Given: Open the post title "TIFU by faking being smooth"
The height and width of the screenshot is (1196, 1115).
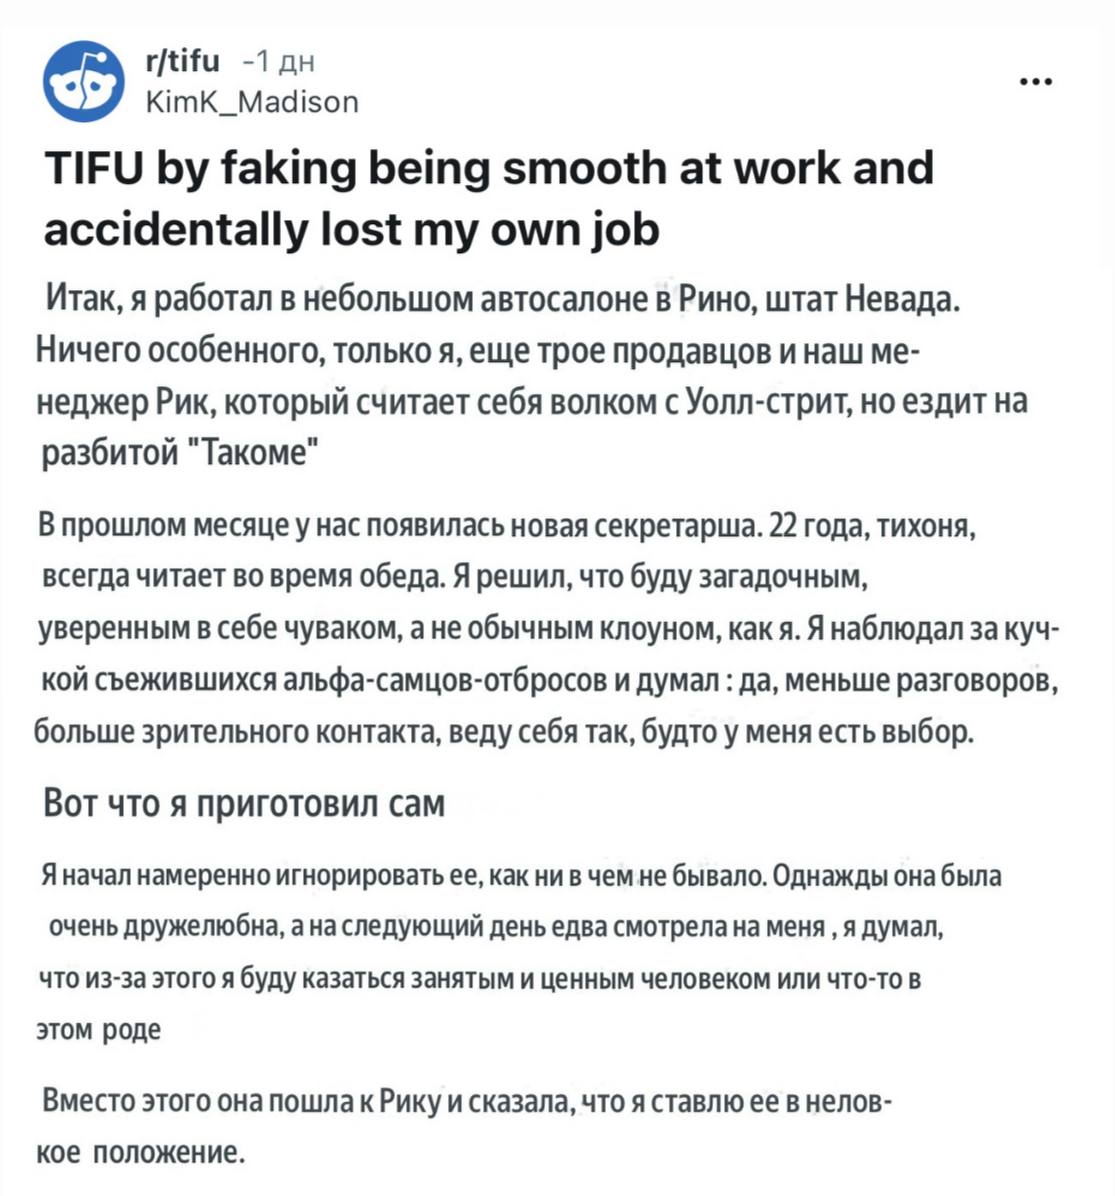Looking at the screenshot, I should point(489,168).
